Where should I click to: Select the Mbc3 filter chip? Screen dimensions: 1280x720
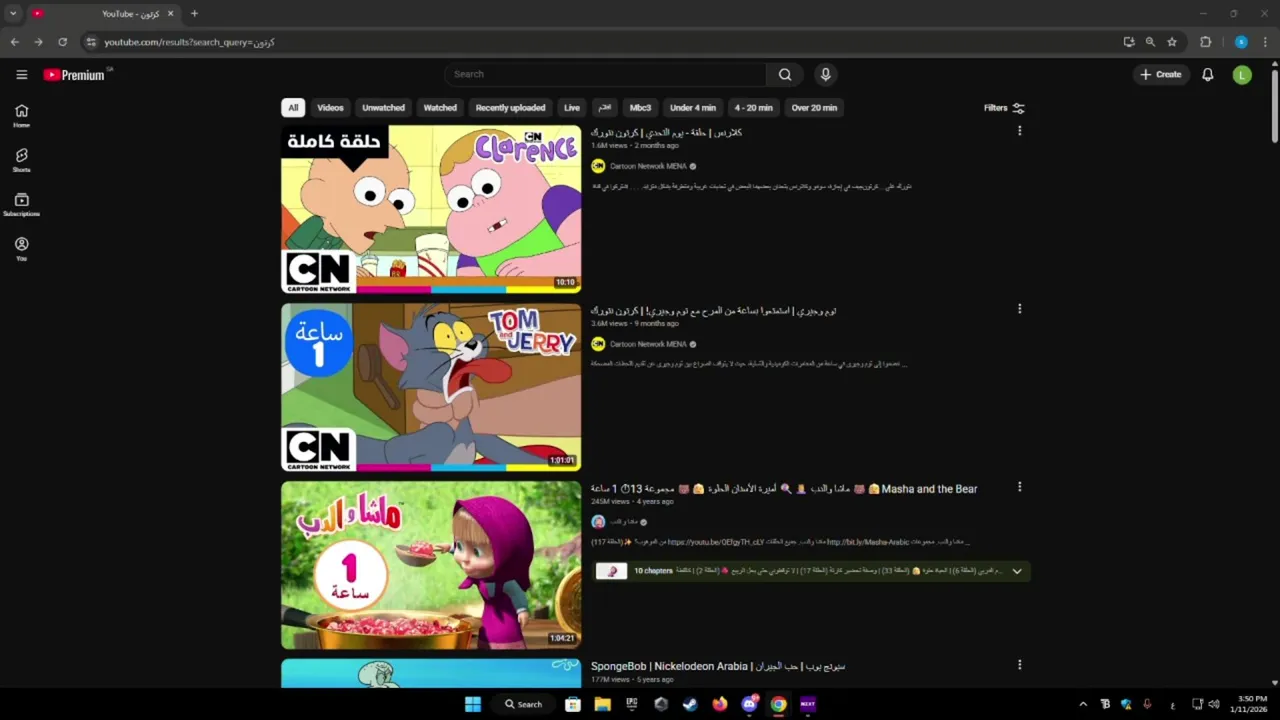coord(640,108)
